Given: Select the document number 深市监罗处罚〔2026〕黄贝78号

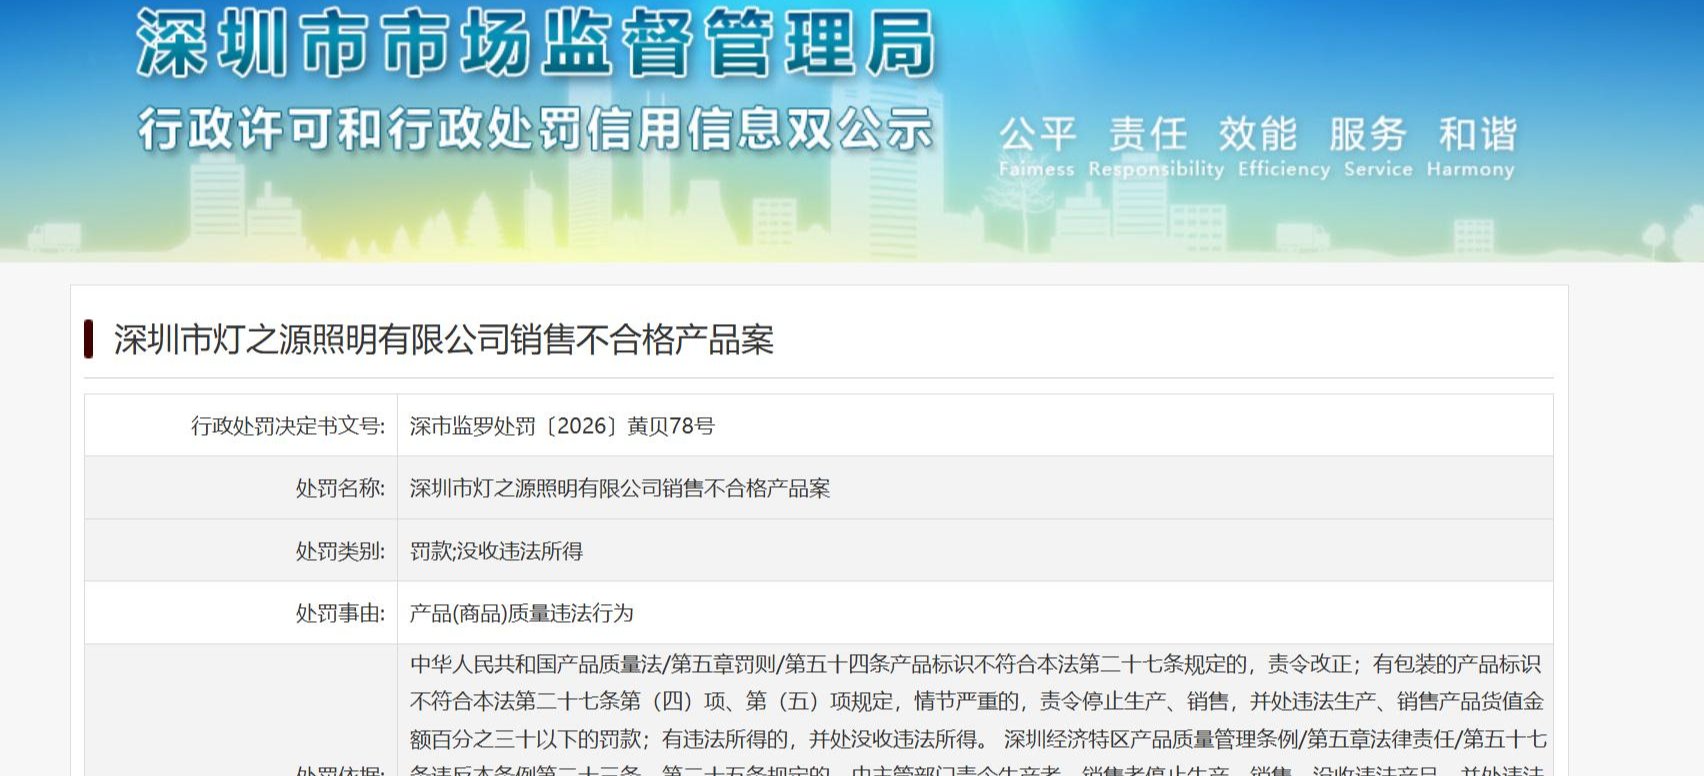Looking at the screenshot, I should click(562, 427).
